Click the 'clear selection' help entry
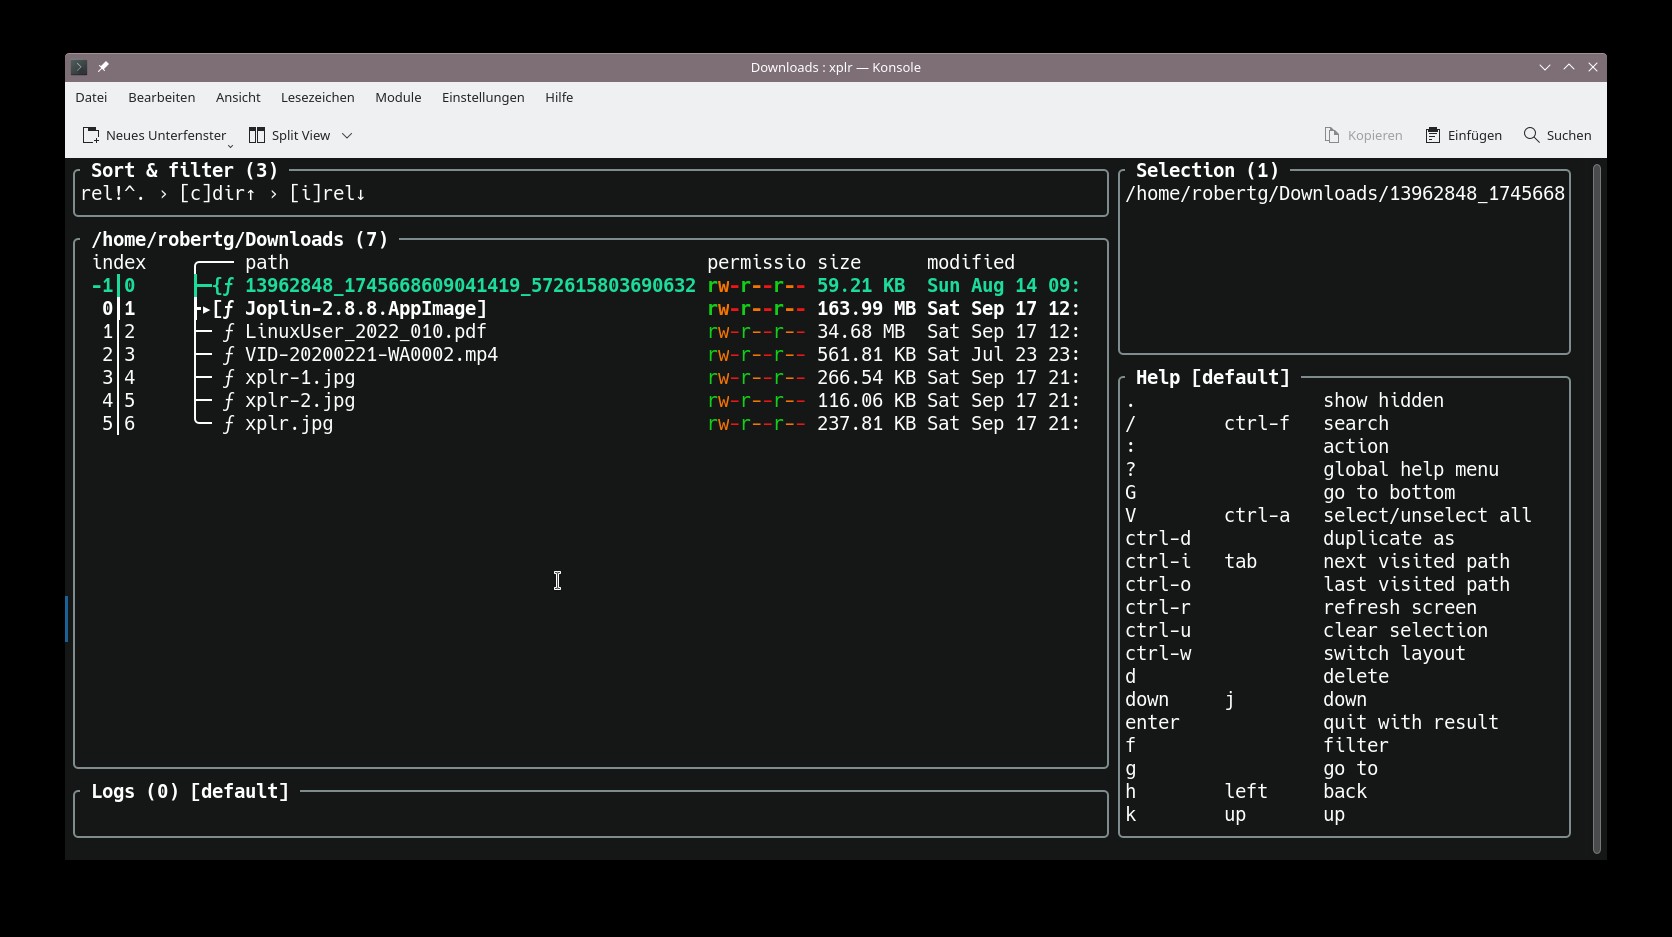Screen dimensions: 1672x937 tap(1406, 630)
